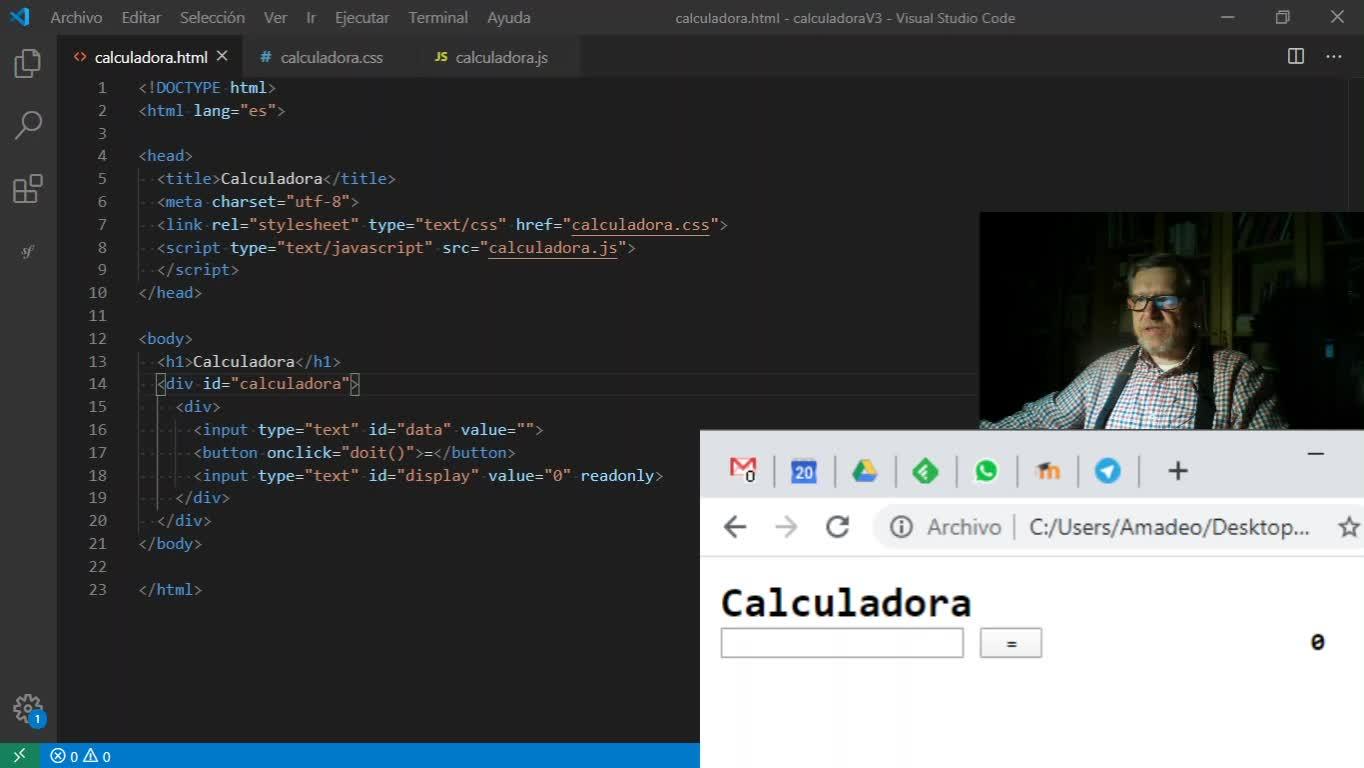Click the '=' button on the Calculadora page
Image resolution: width=1364 pixels, height=768 pixels.
pyautogui.click(x=1011, y=643)
